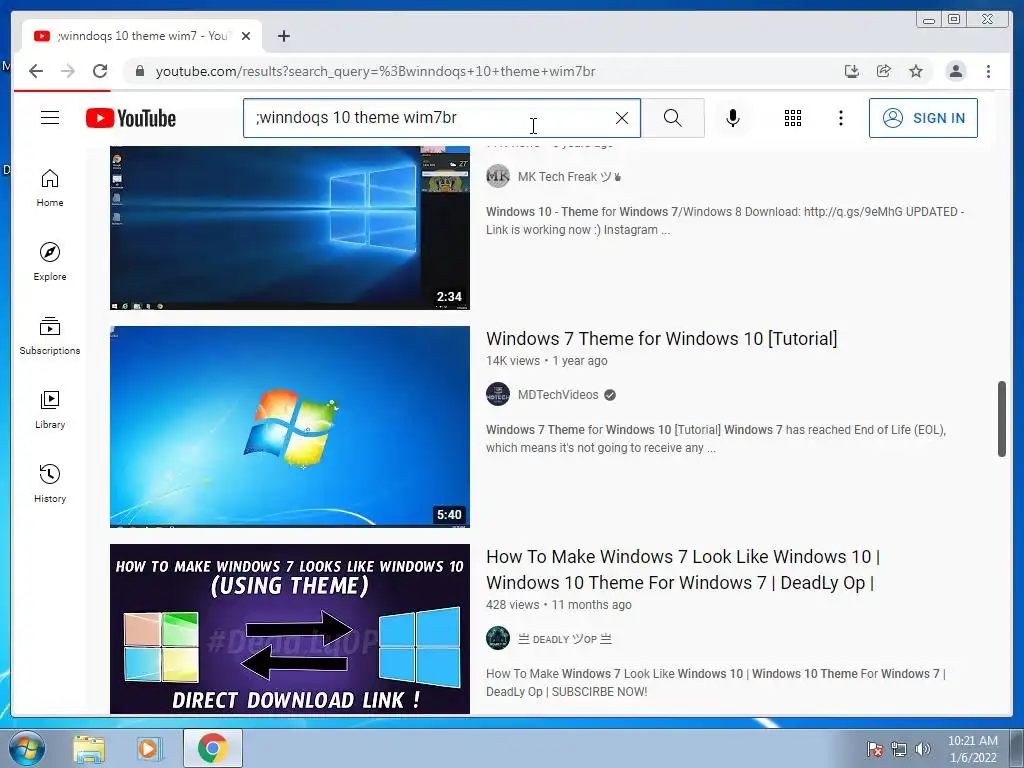Open Explore in the sidebar

[50, 262]
